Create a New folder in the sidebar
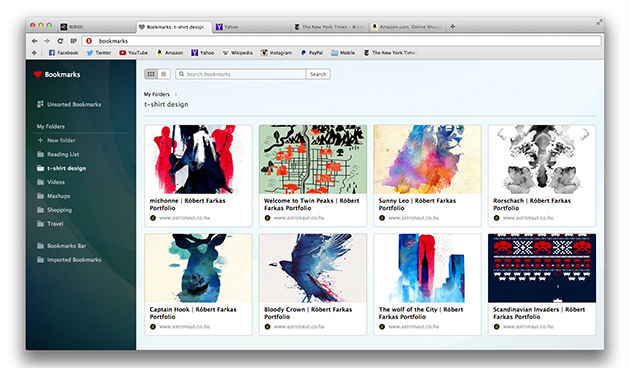 56,140
